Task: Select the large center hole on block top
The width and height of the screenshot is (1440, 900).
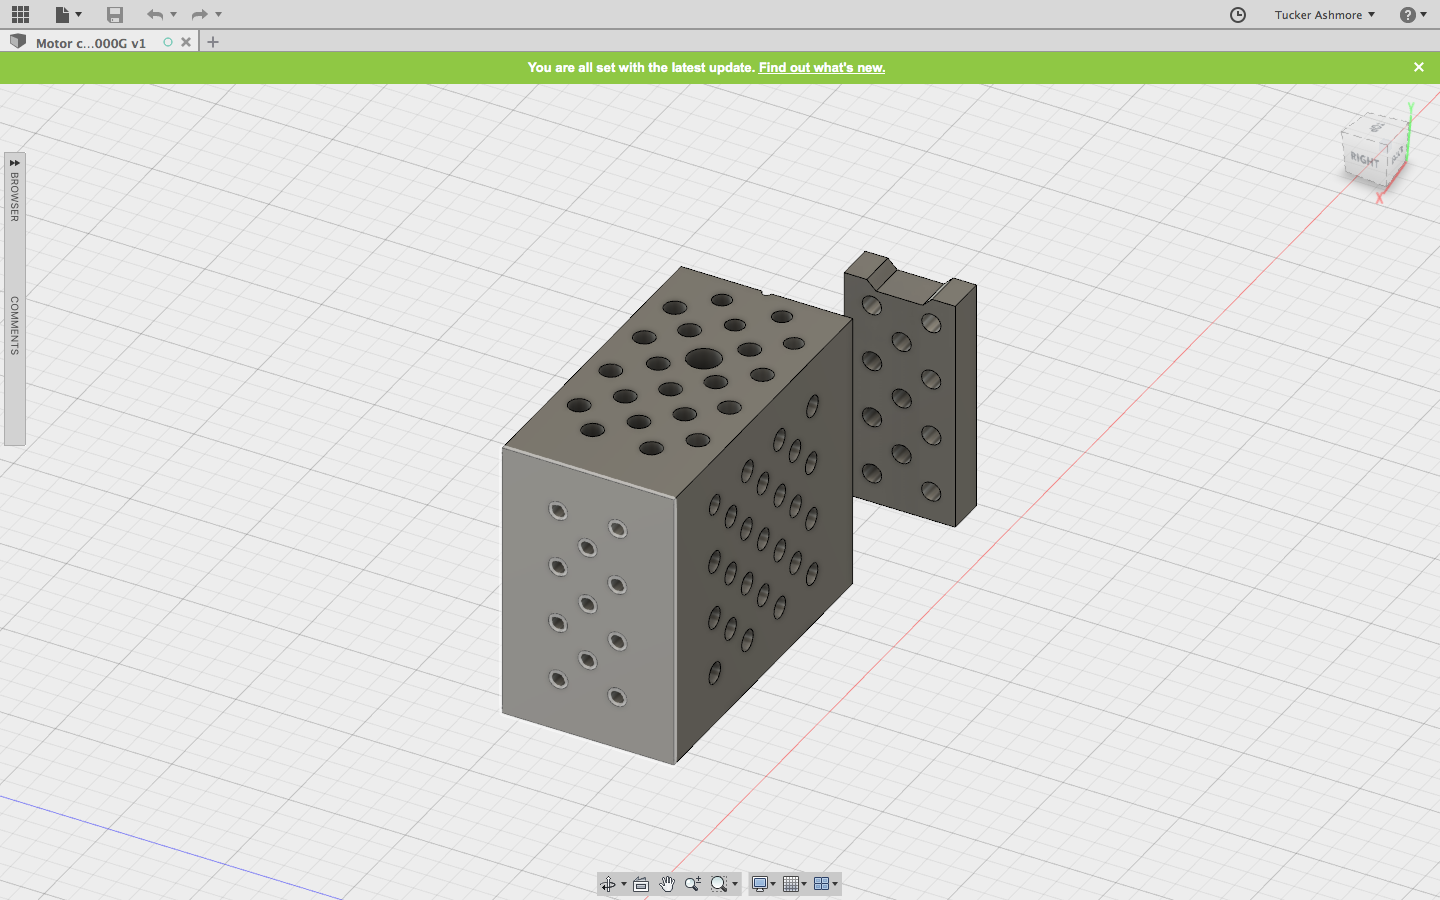Action: (704, 359)
